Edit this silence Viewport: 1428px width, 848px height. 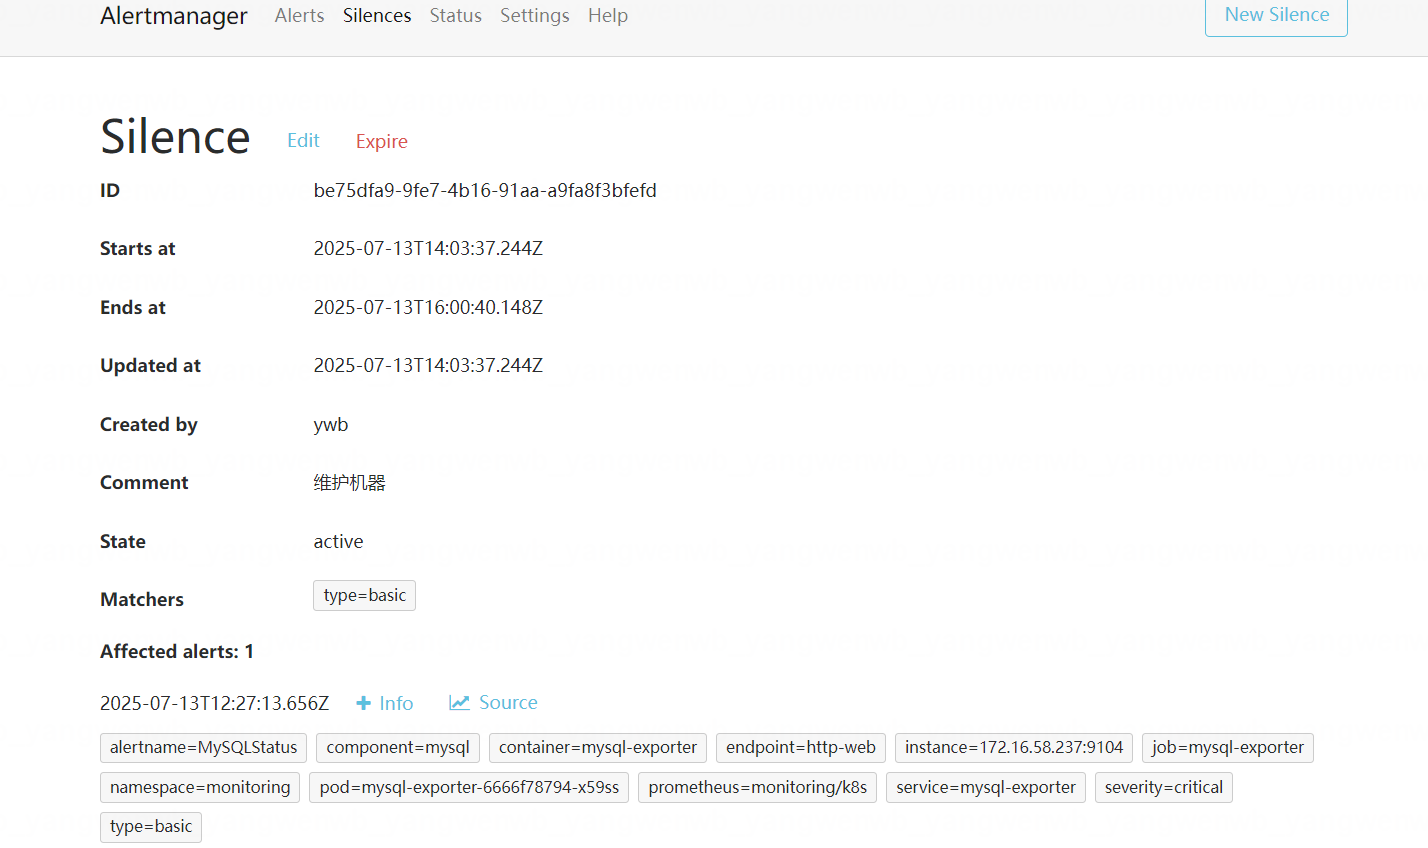point(303,141)
